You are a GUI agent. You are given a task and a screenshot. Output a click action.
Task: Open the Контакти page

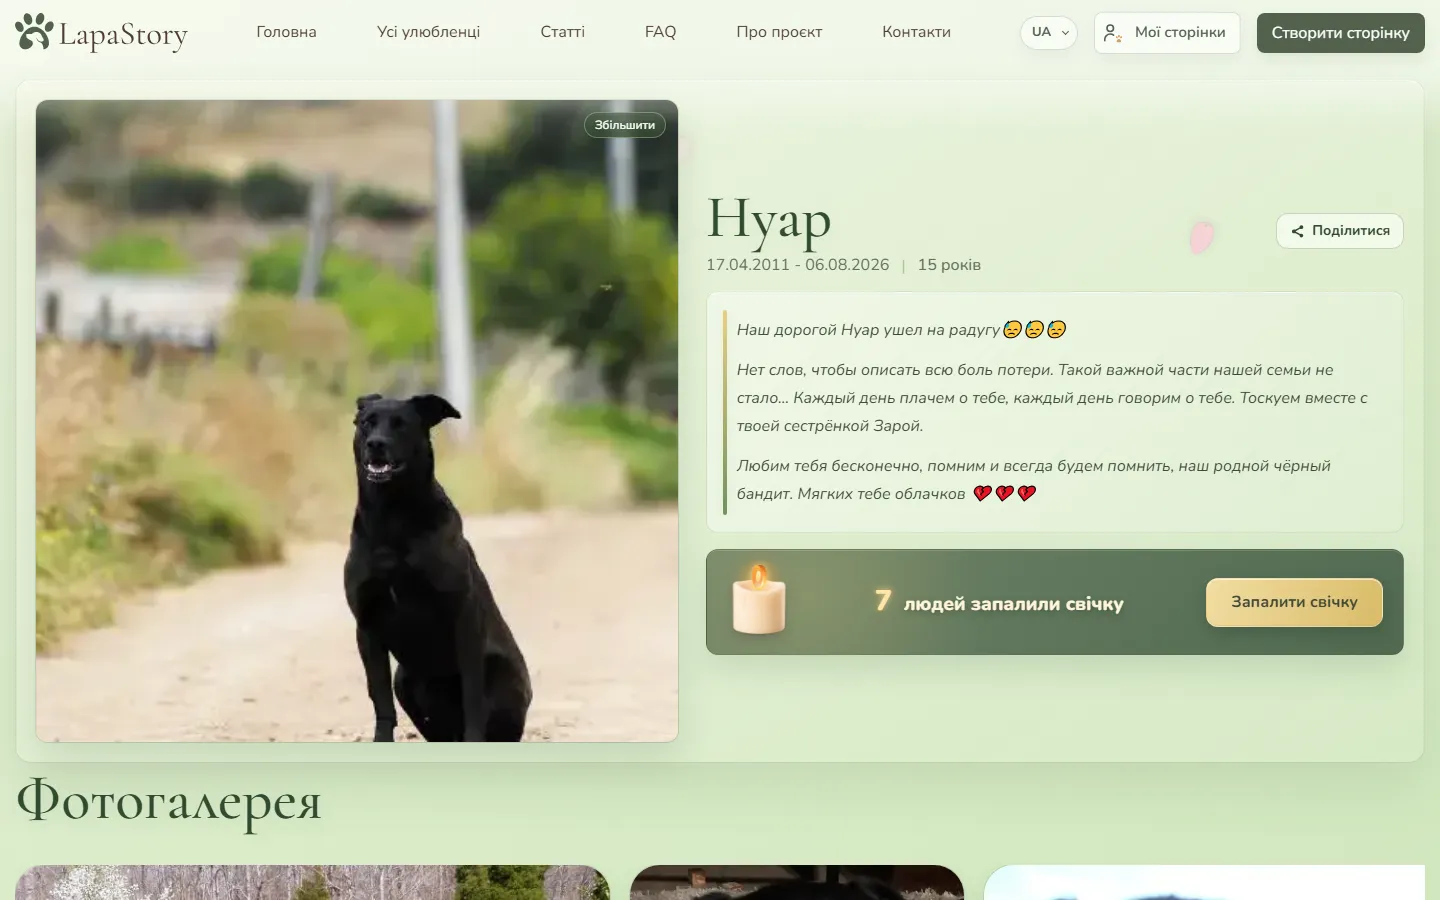click(916, 32)
